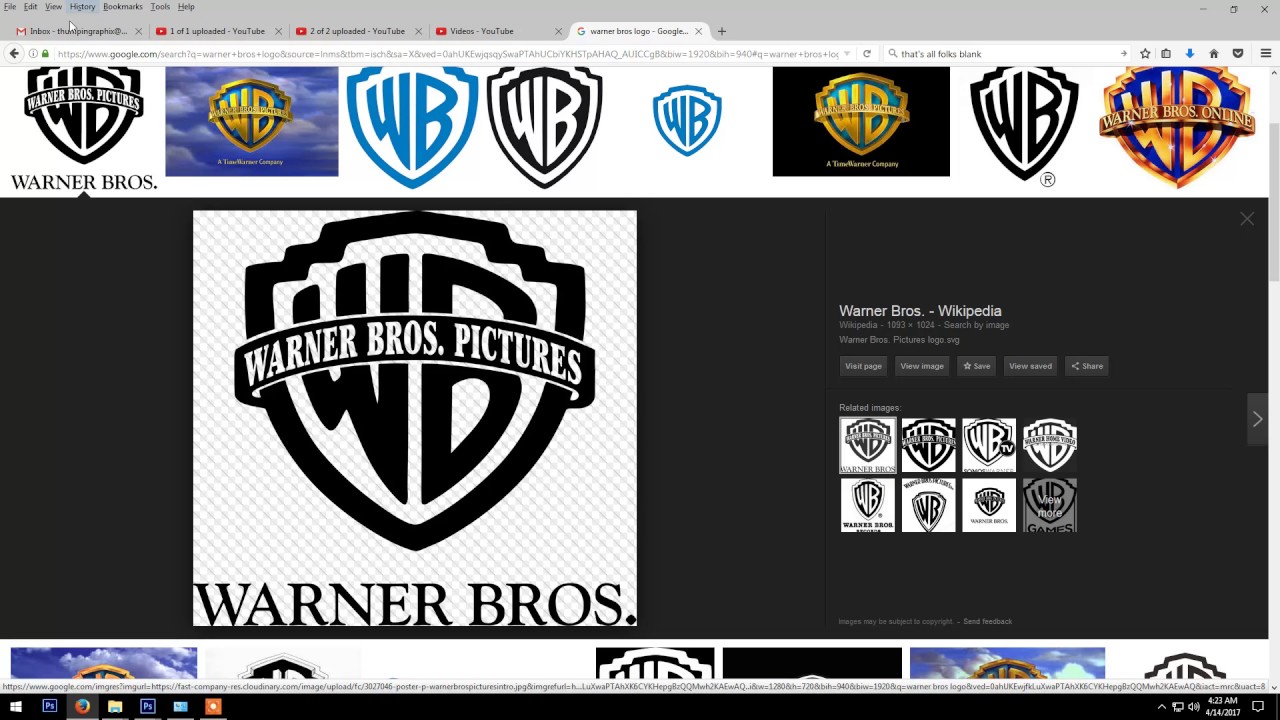Image resolution: width=1280 pixels, height=720 pixels.
Task: Close the 'Videos - YouTube' tab
Action: click(x=558, y=31)
